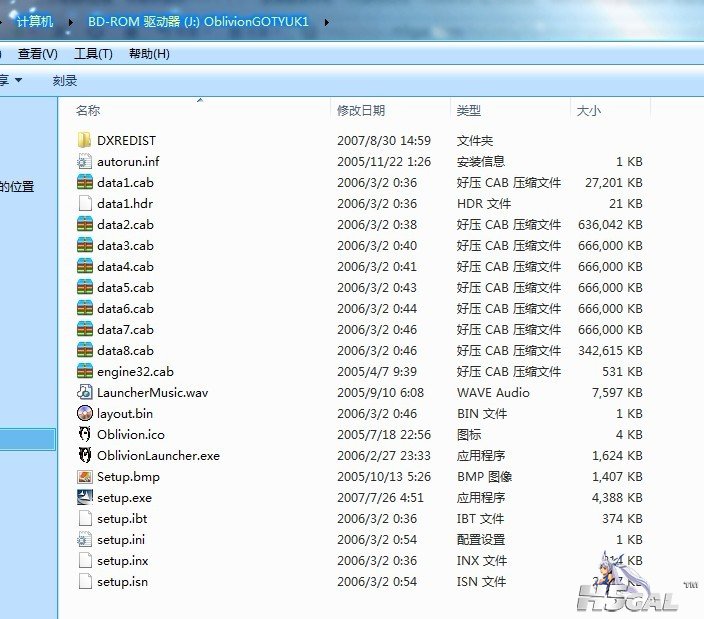Click the data1.cab archive icon
The width and height of the screenshot is (704, 619).
(84, 183)
